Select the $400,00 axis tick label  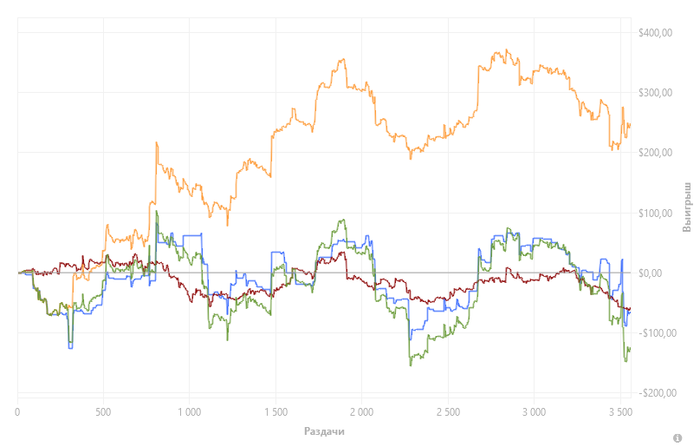[x=655, y=33]
